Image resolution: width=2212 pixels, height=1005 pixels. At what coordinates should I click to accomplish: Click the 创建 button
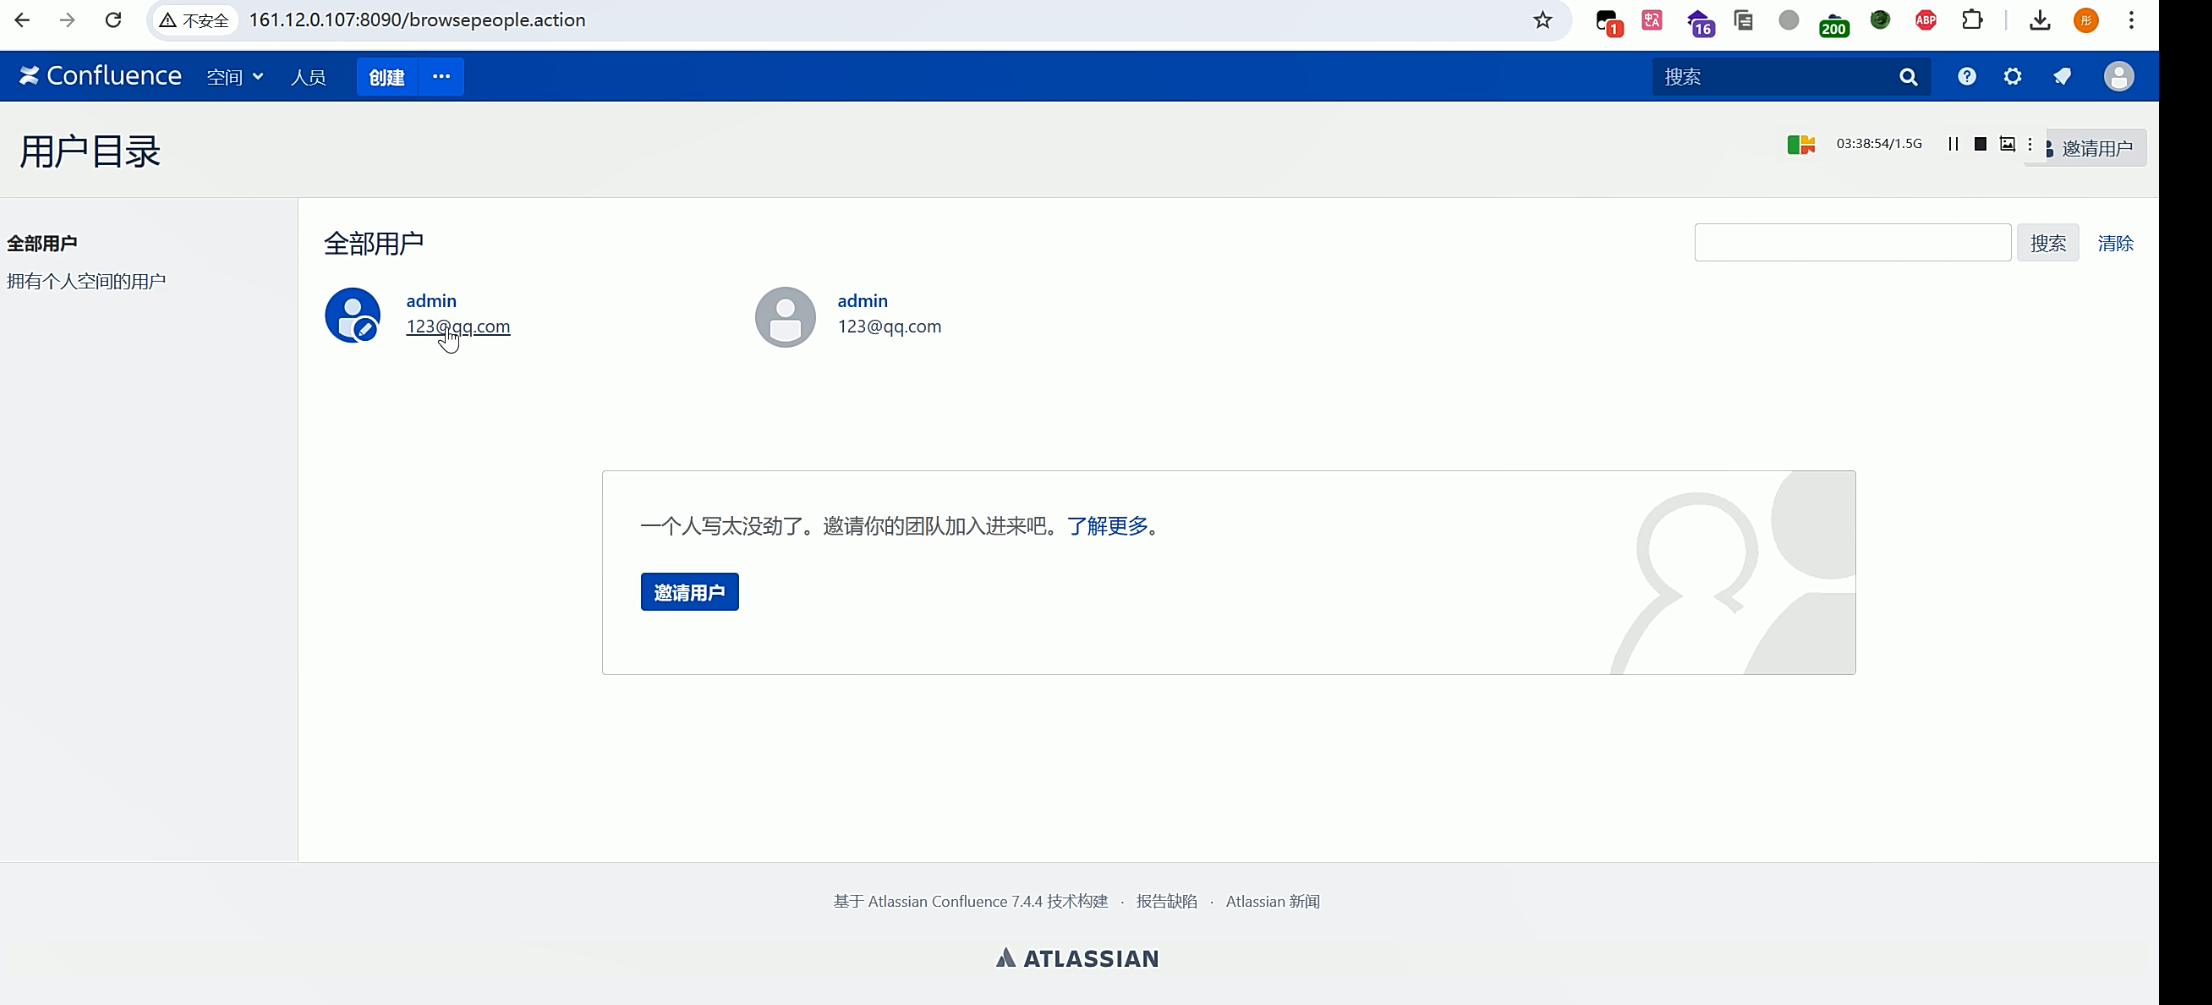[387, 77]
